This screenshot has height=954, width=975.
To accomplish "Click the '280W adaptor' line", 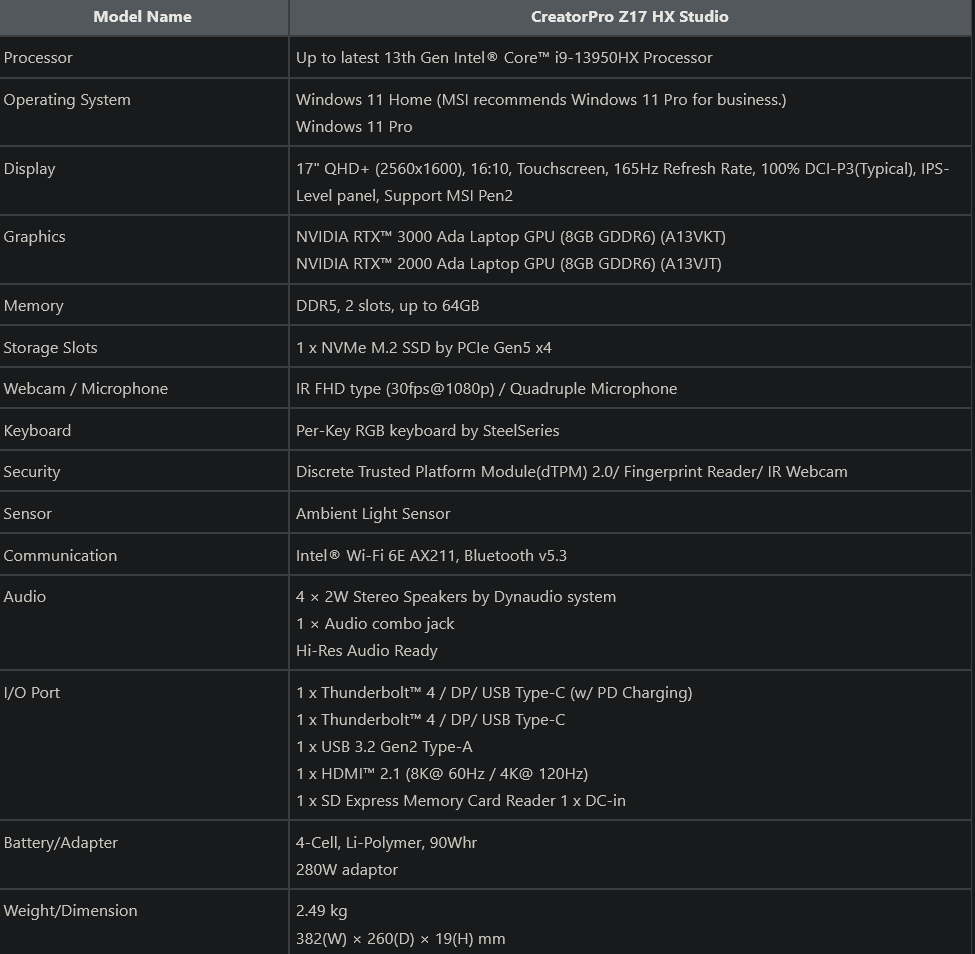I will (347, 870).
